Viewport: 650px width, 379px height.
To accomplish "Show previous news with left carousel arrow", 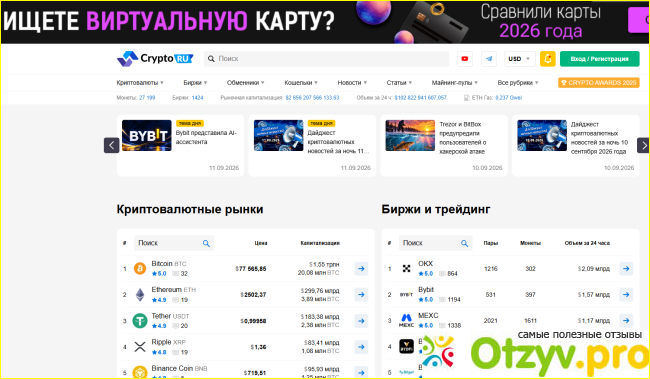I will tap(112, 145).
